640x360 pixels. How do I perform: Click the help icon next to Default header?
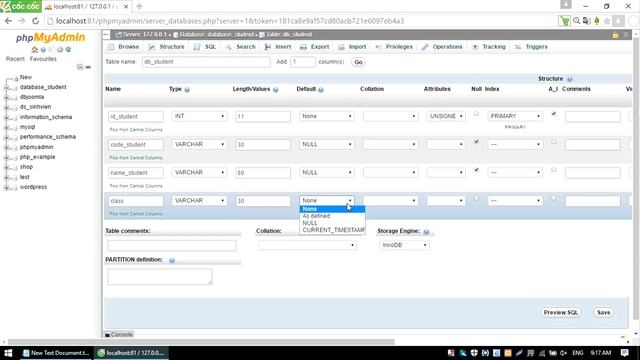tap(321, 90)
